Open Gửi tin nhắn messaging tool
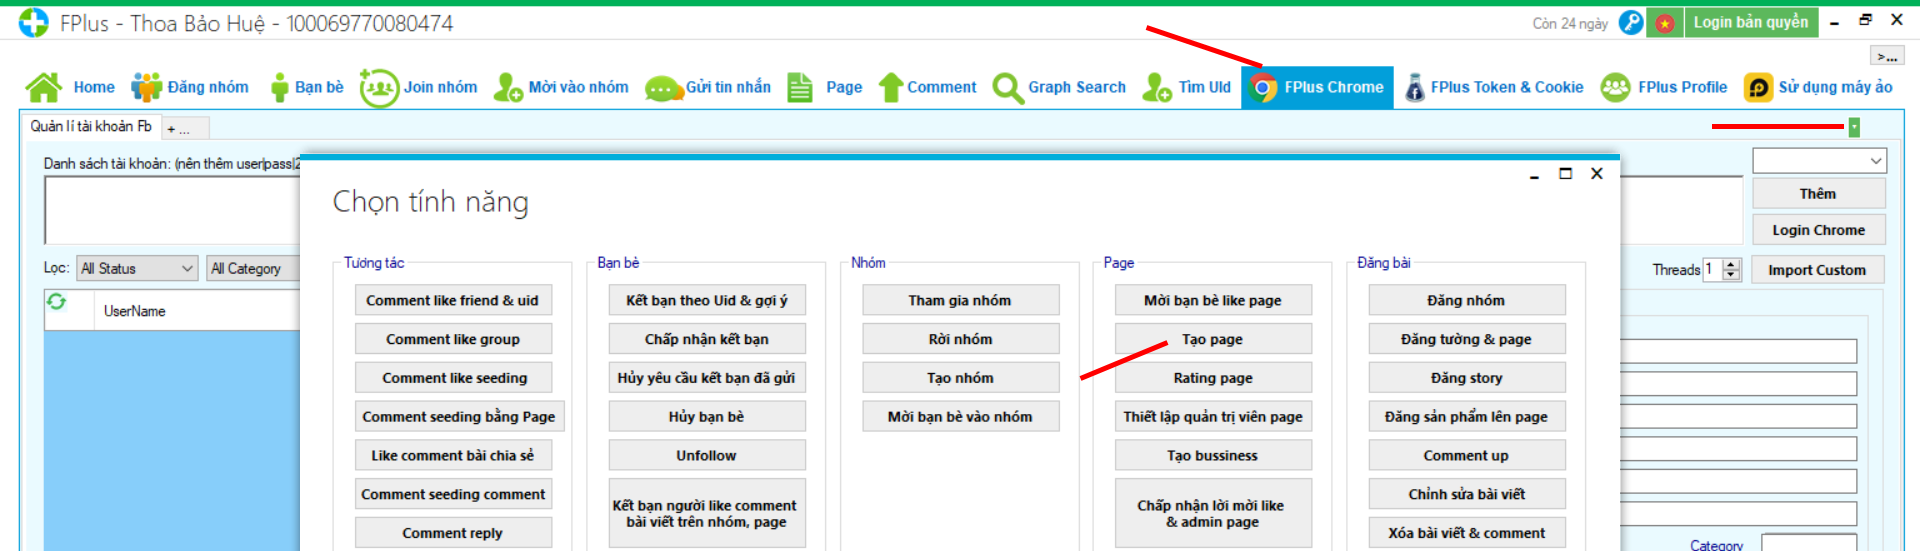 coord(708,88)
